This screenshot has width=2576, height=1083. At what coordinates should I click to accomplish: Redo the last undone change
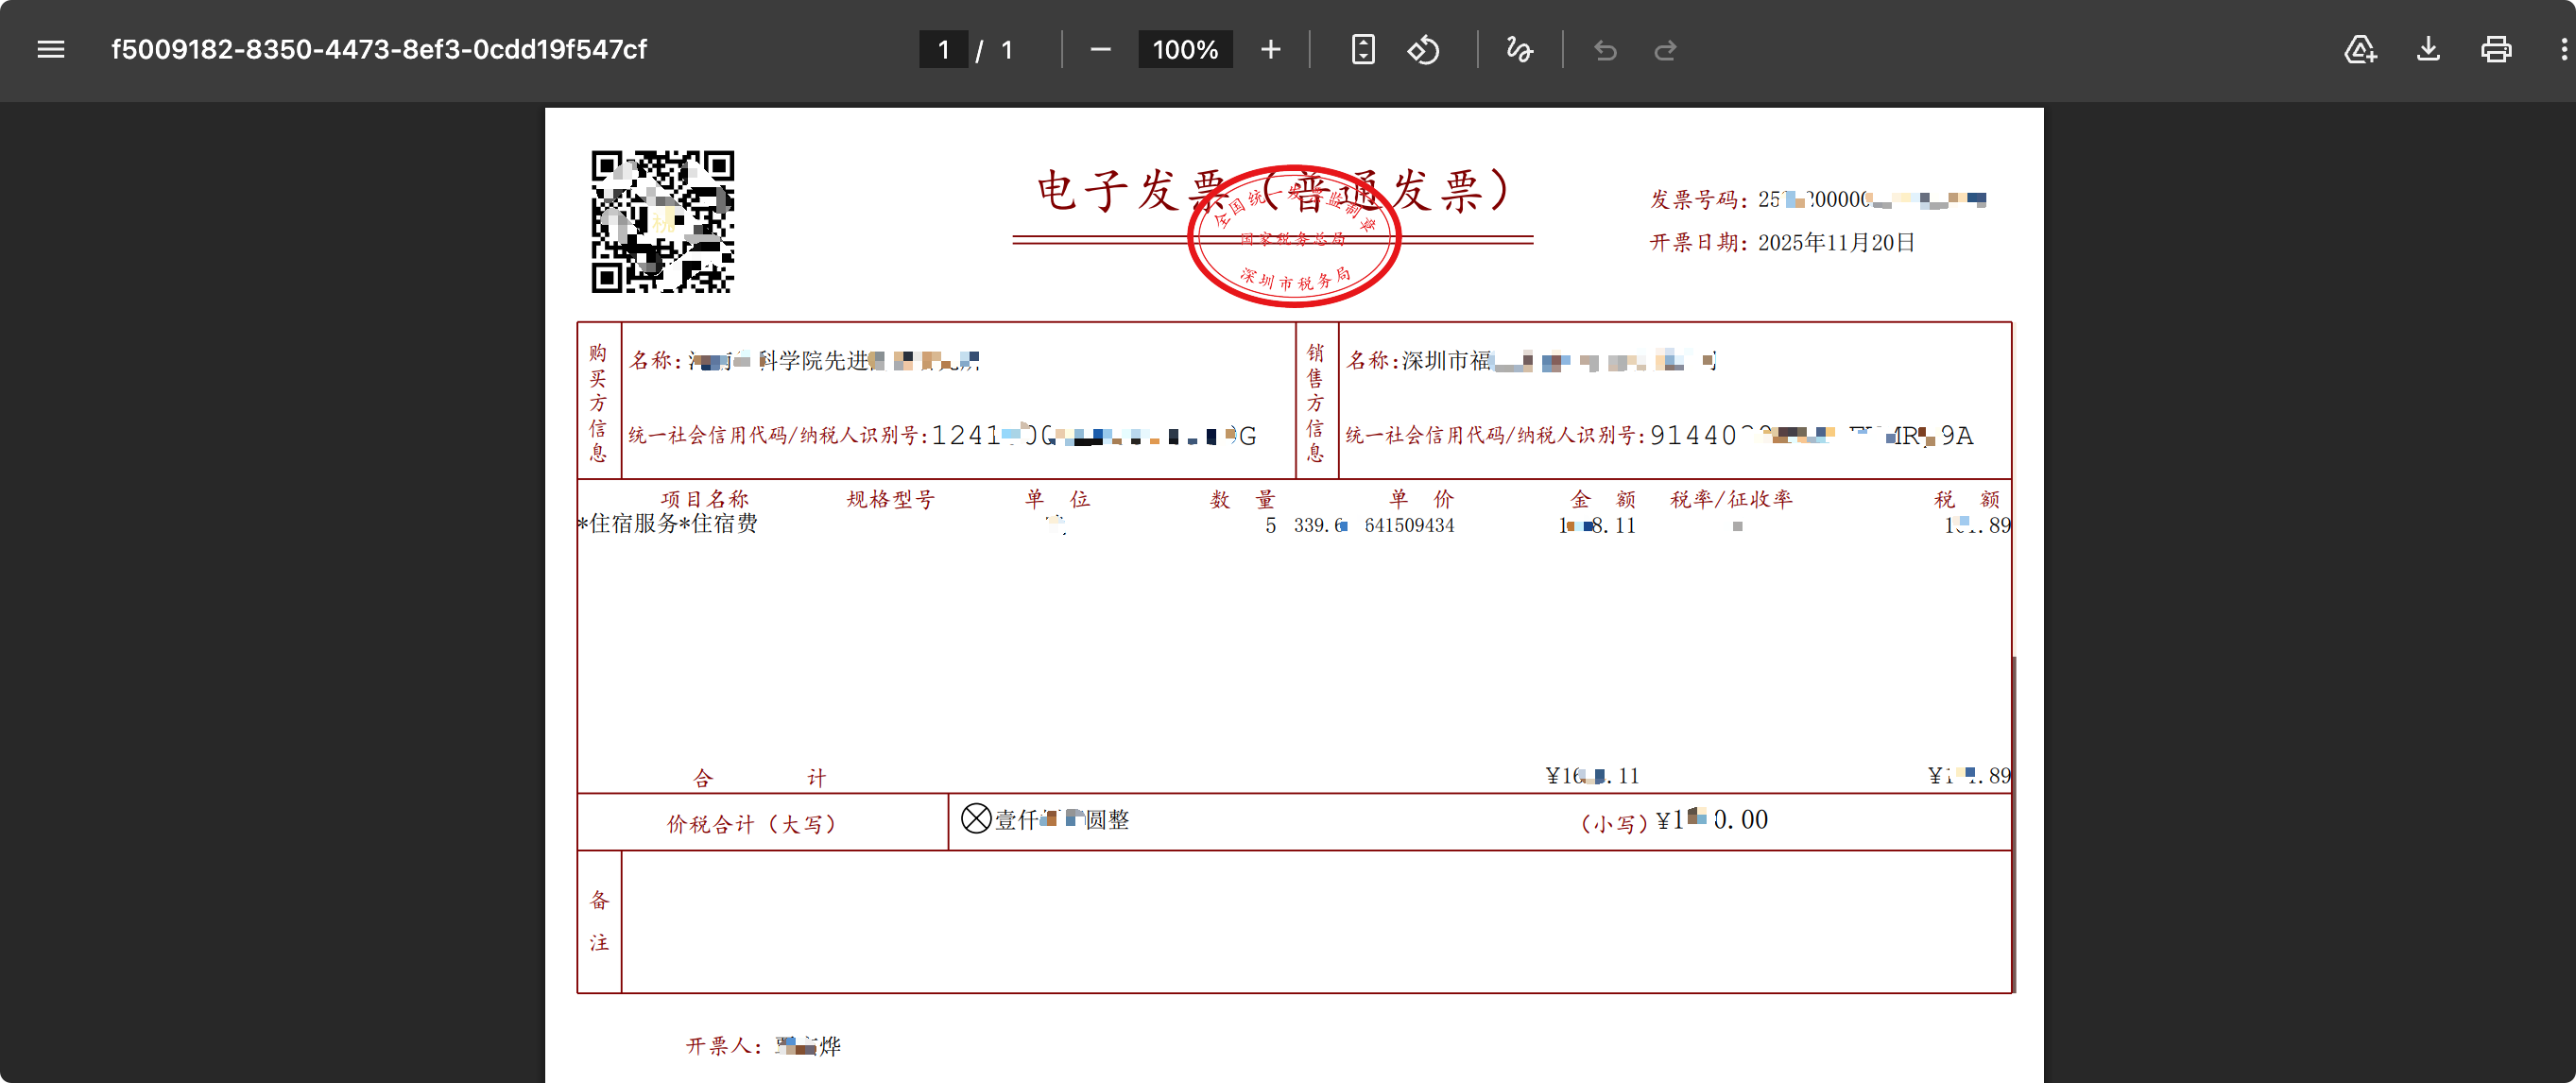[x=1665, y=49]
